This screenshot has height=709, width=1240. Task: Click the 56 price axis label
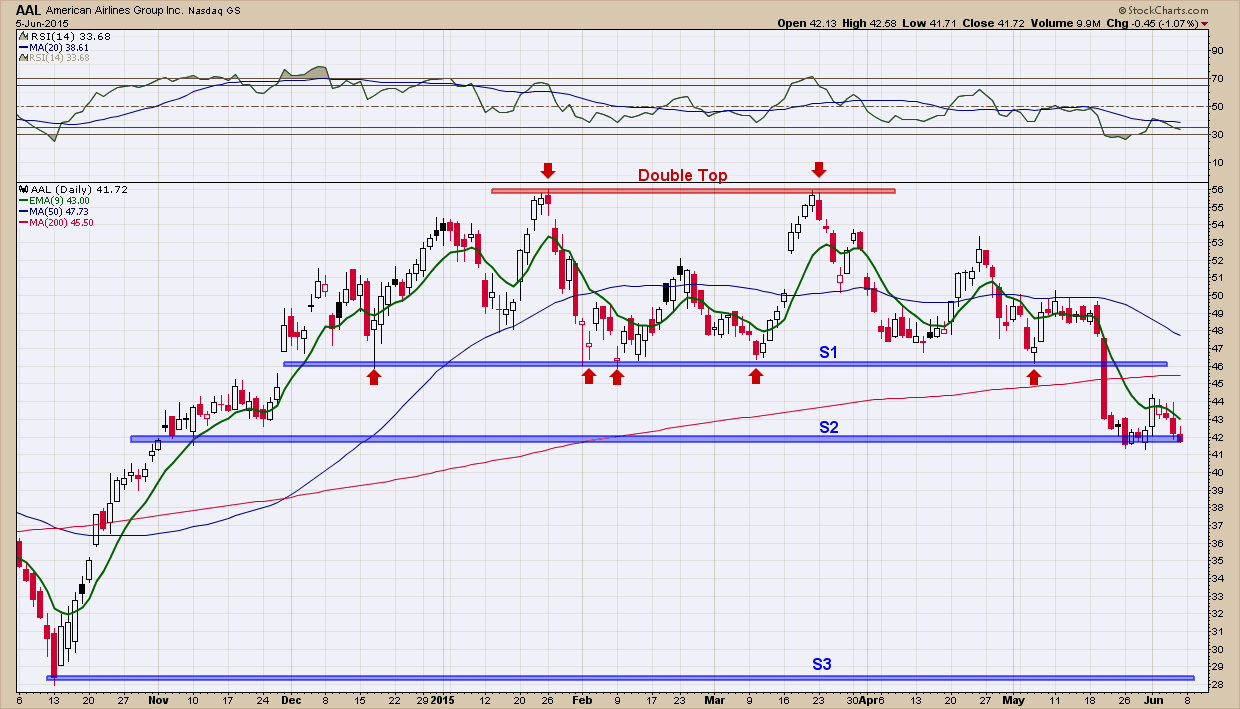coord(1217,190)
